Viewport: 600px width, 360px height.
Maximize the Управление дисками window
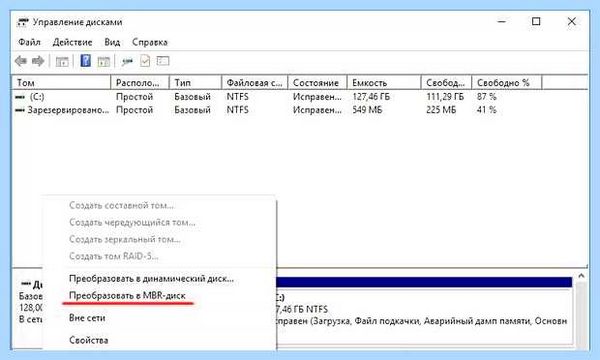tap(536, 21)
